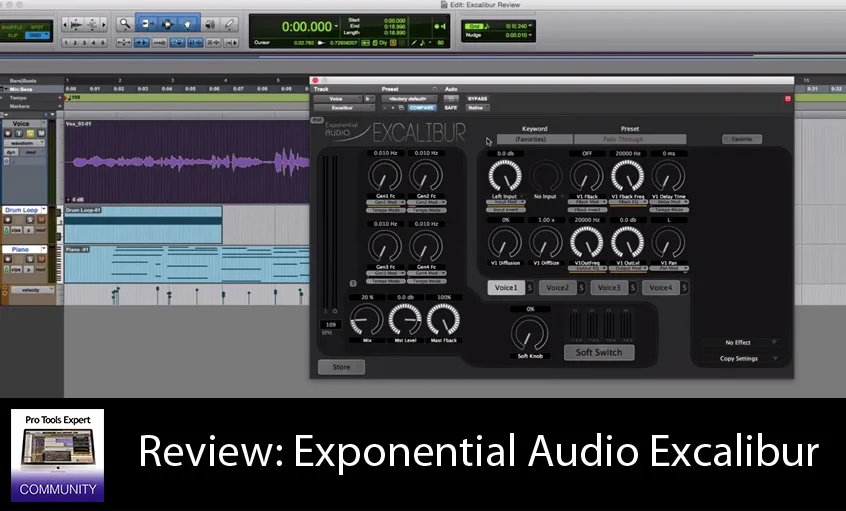Image resolution: width=846 pixels, height=511 pixels.
Task: Select the Scrubber speaker tool
Action: point(210,24)
